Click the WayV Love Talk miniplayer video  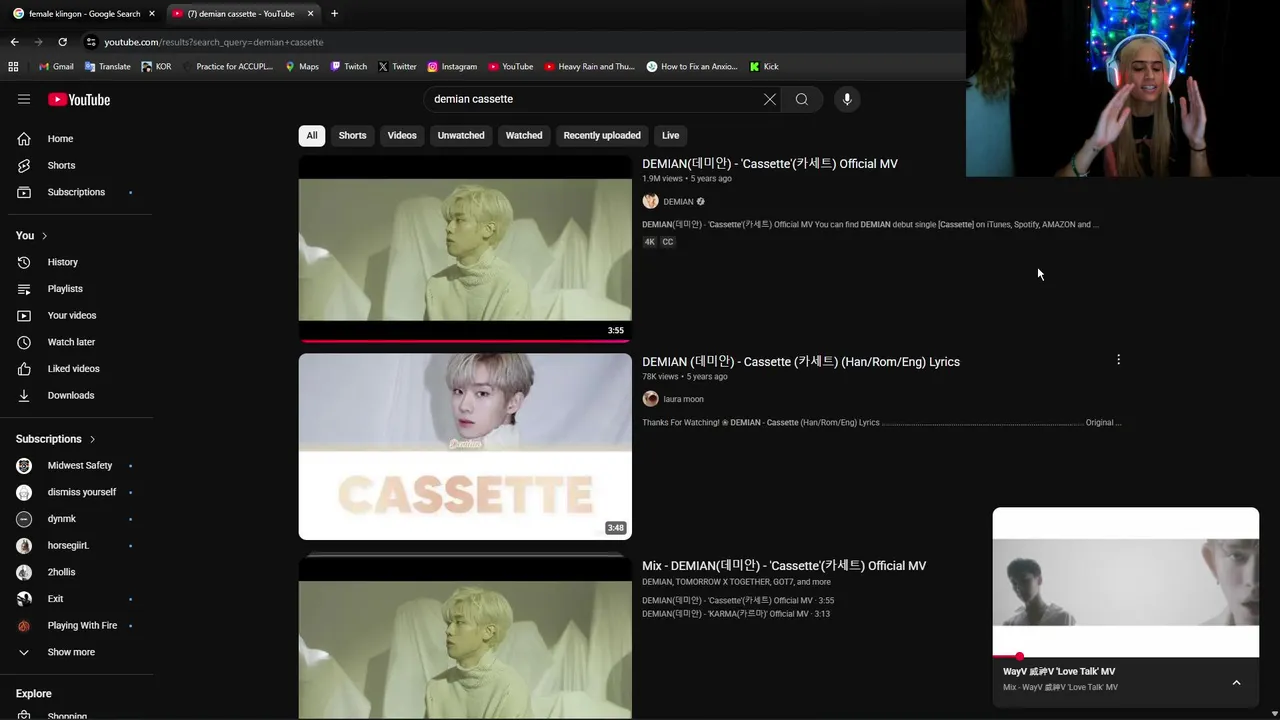(x=1126, y=582)
